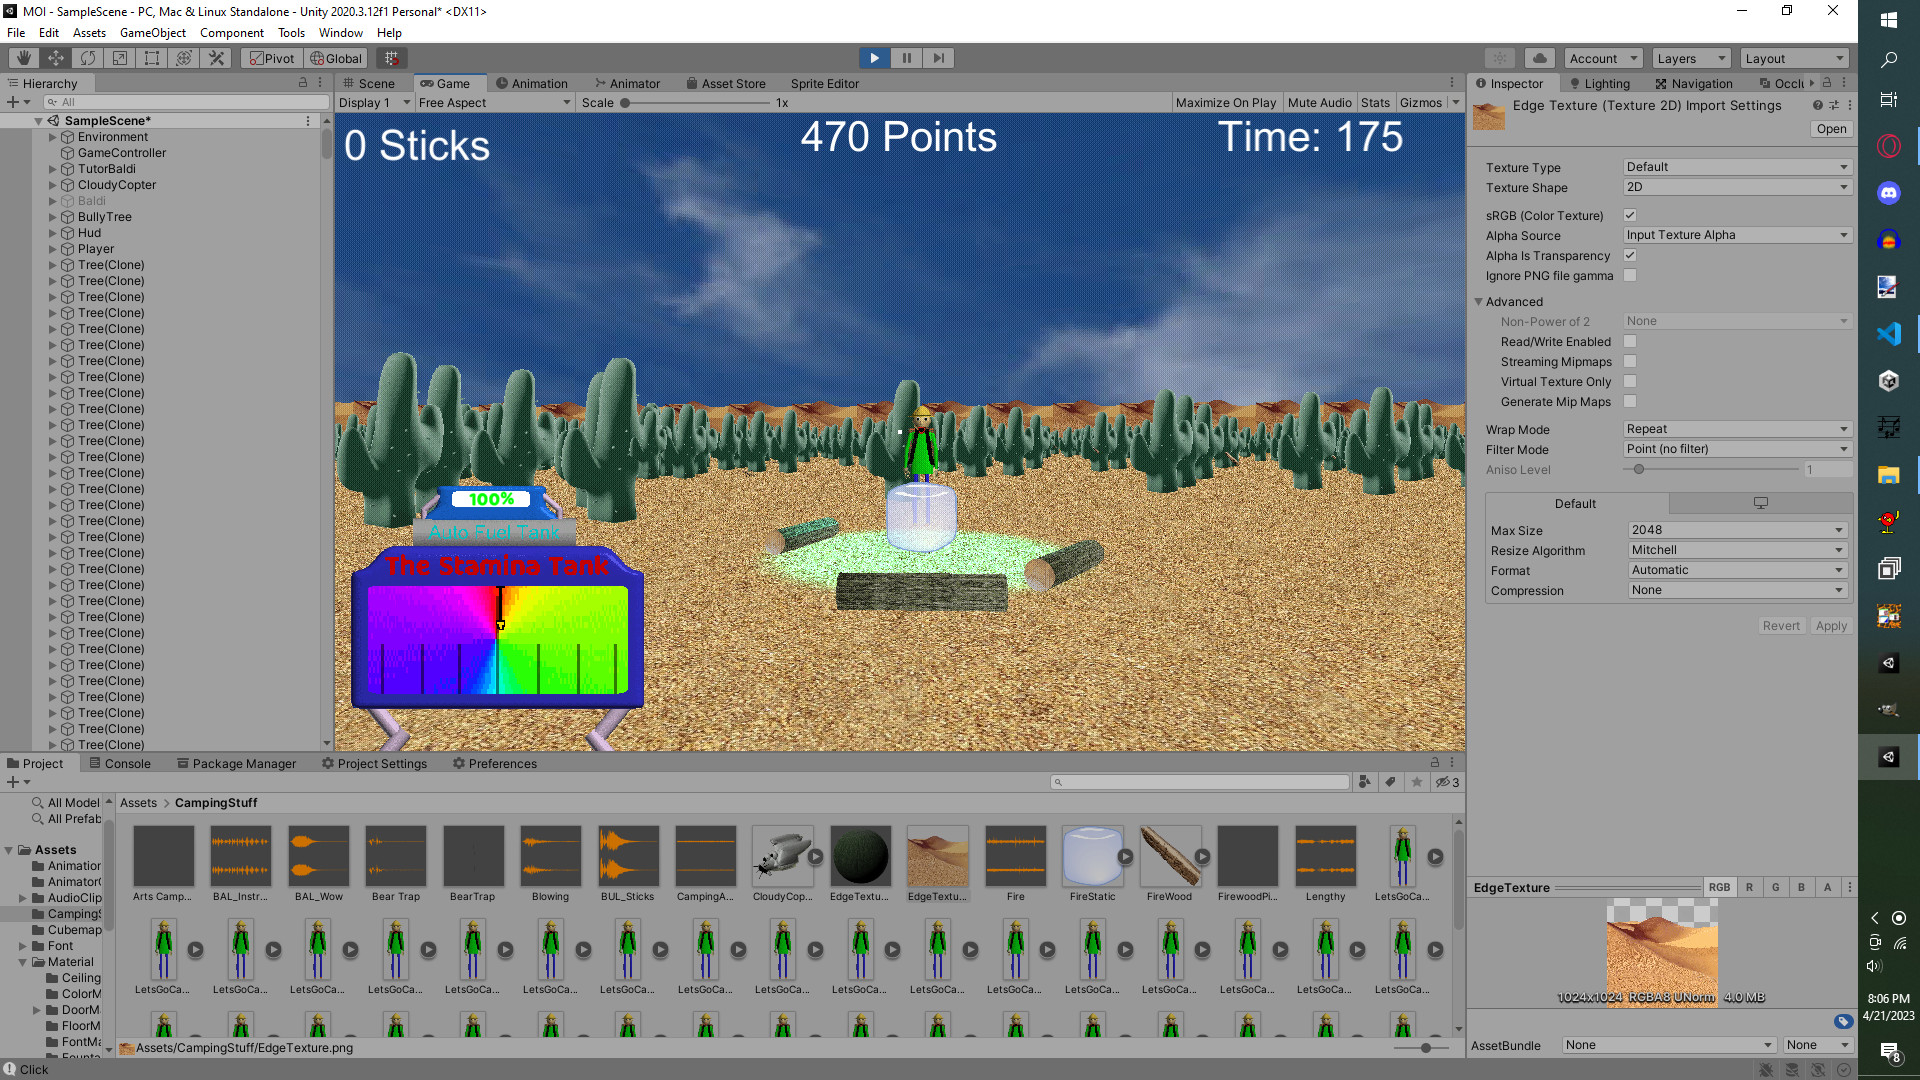Open the Max Size dropdown
The image size is (1920, 1080).
point(1736,530)
